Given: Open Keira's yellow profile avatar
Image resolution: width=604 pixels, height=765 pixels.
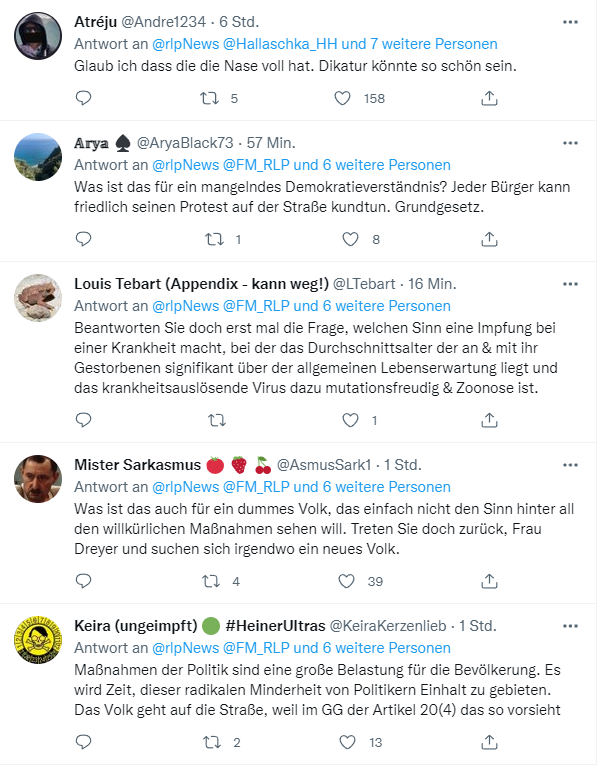Looking at the screenshot, I should click(38, 641).
